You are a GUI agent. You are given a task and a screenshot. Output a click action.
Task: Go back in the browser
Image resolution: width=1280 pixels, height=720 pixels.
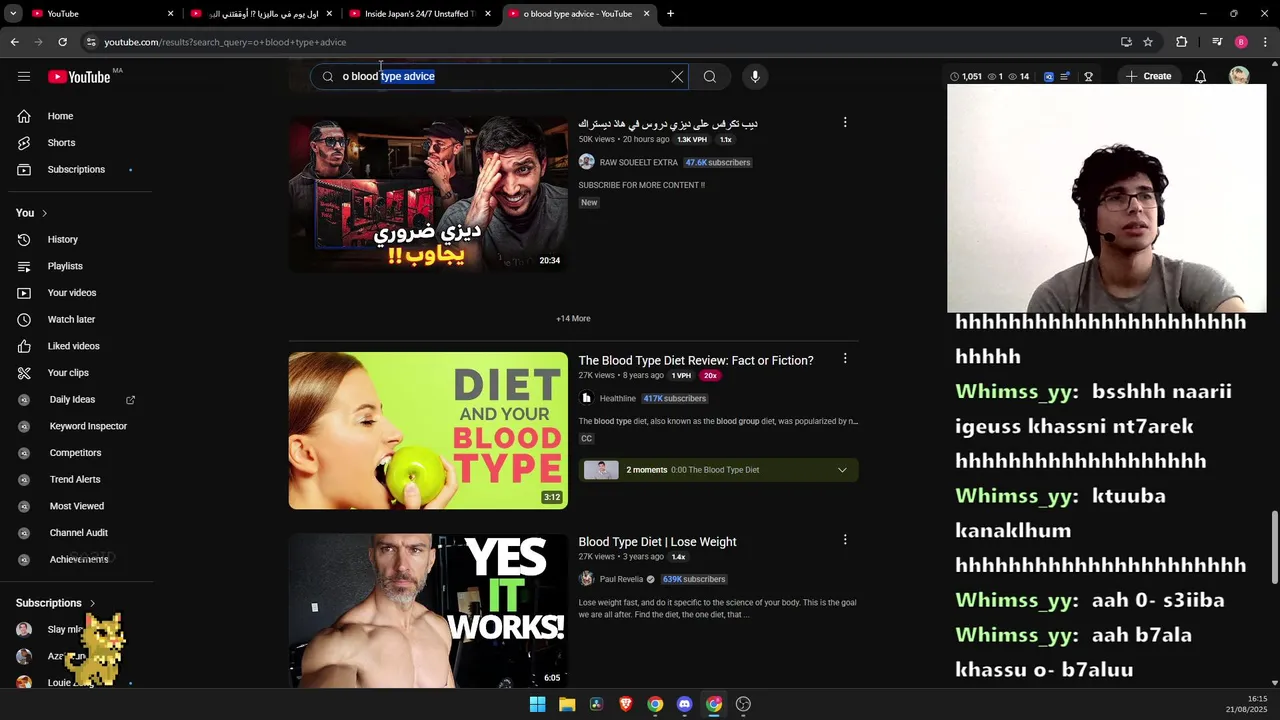click(15, 42)
